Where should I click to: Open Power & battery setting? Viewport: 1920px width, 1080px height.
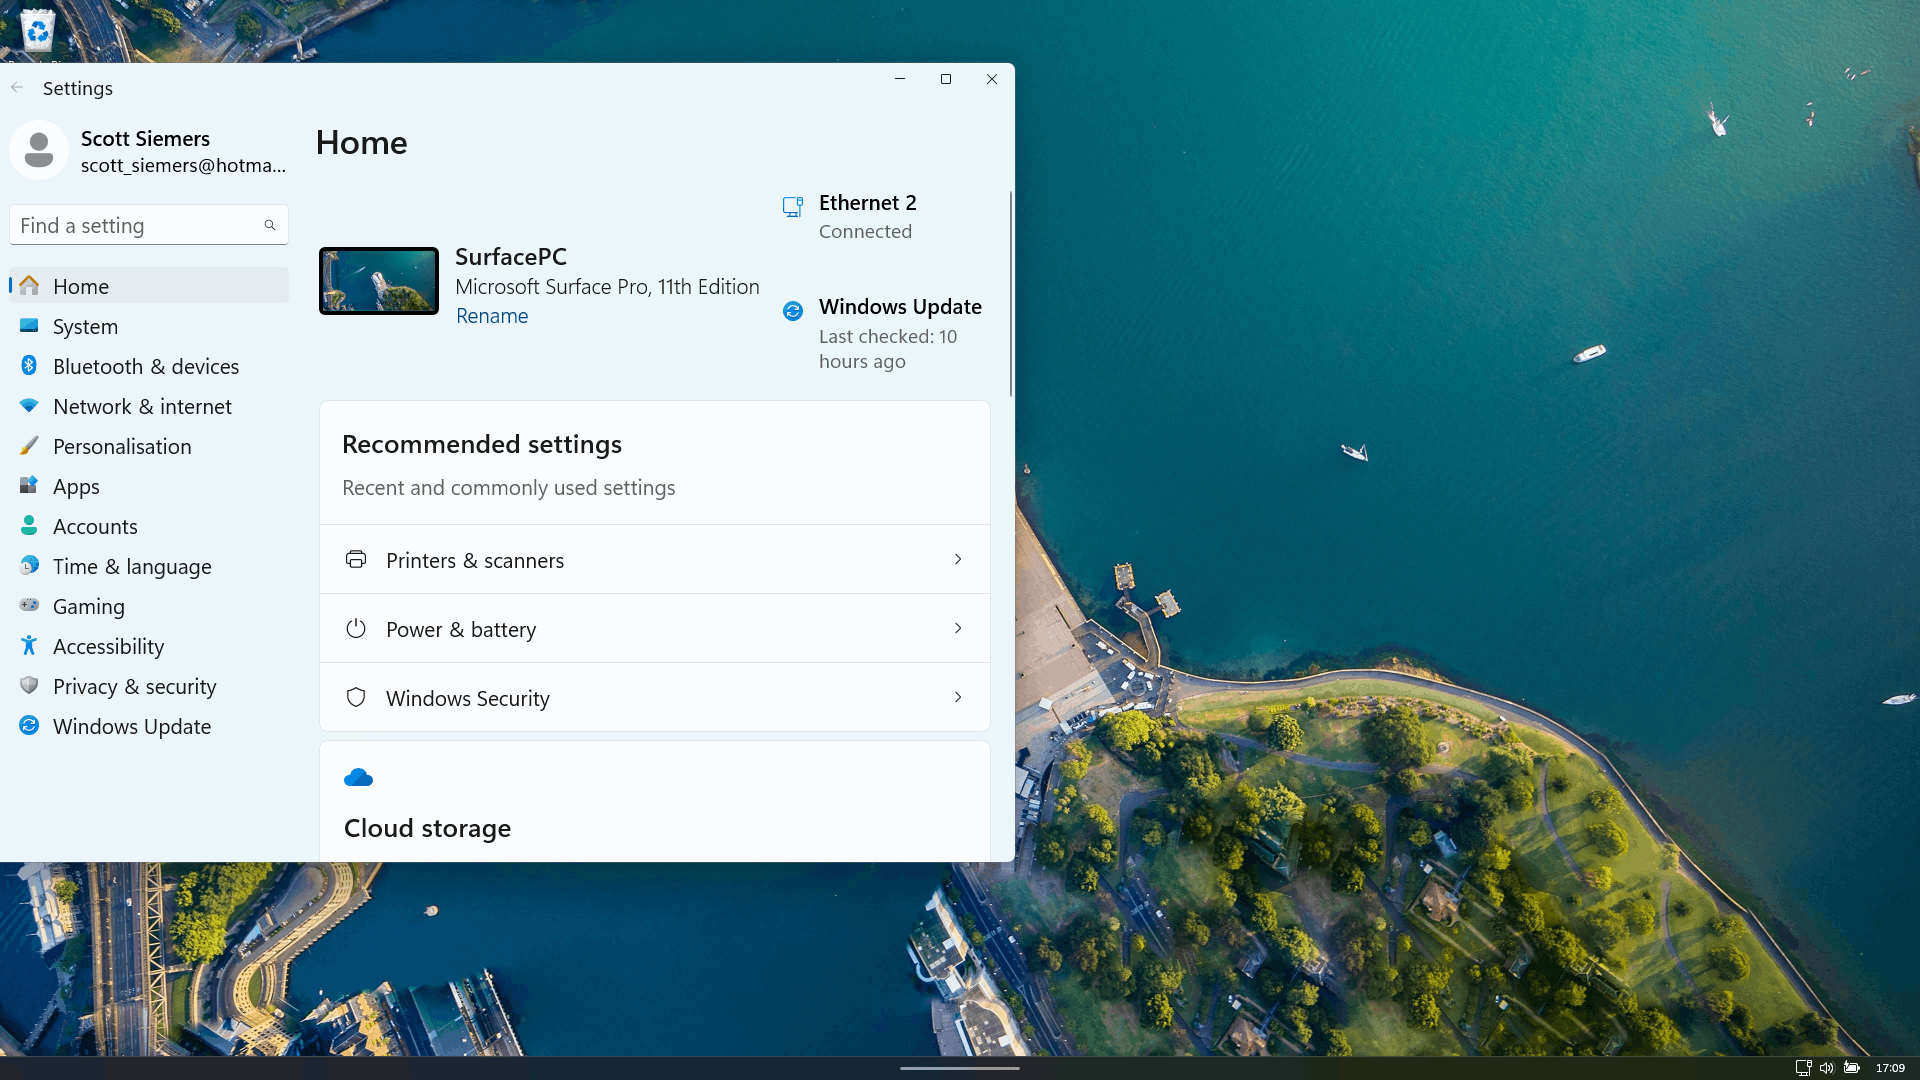click(x=655, y=628)
